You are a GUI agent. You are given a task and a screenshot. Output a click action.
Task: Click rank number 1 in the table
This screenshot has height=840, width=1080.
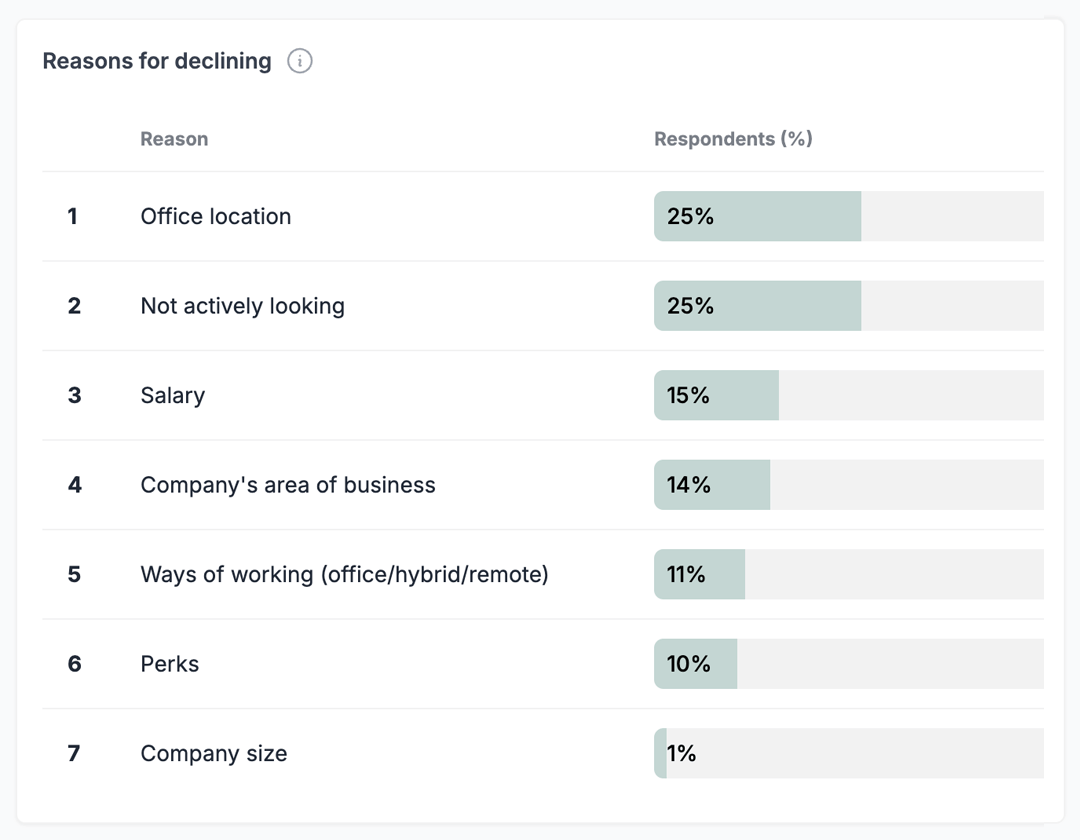click(72, 217)
